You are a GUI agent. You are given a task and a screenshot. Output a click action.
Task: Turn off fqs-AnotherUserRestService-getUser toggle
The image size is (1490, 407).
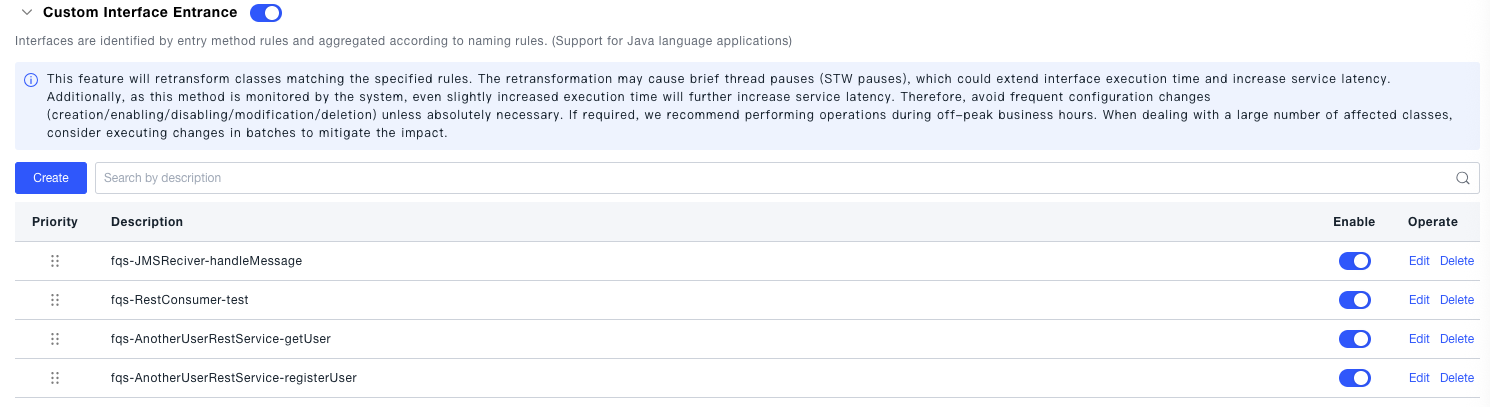coord(1354,339)
